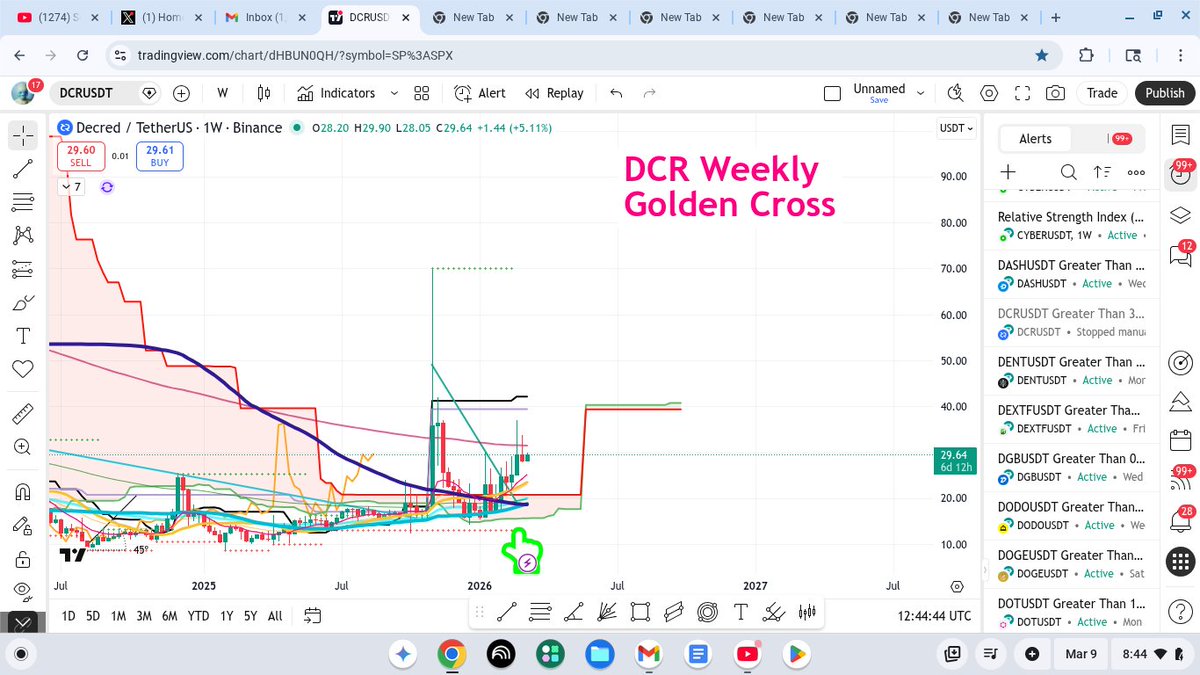Screen dimensions: 1200x675
Task: Undo the last chart action
Action: [616, 93]
